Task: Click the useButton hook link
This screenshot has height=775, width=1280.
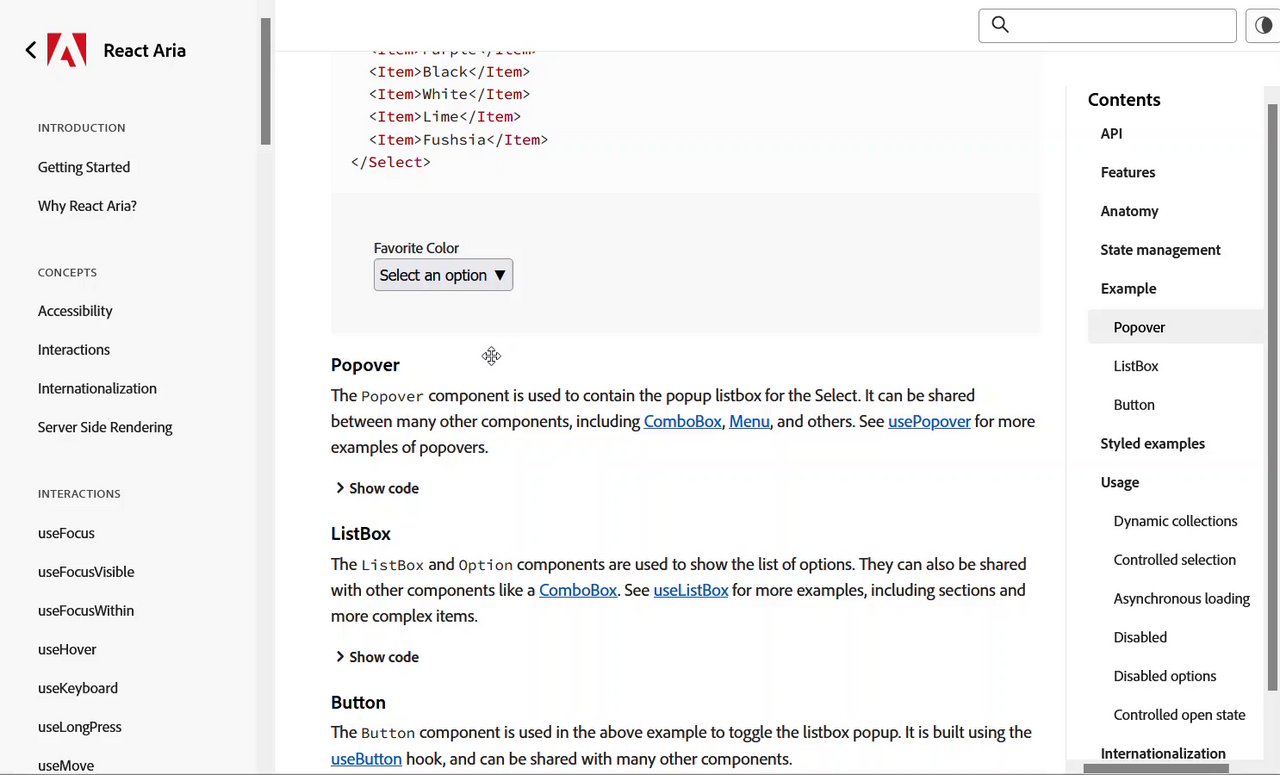Action: tap(366, 758)
